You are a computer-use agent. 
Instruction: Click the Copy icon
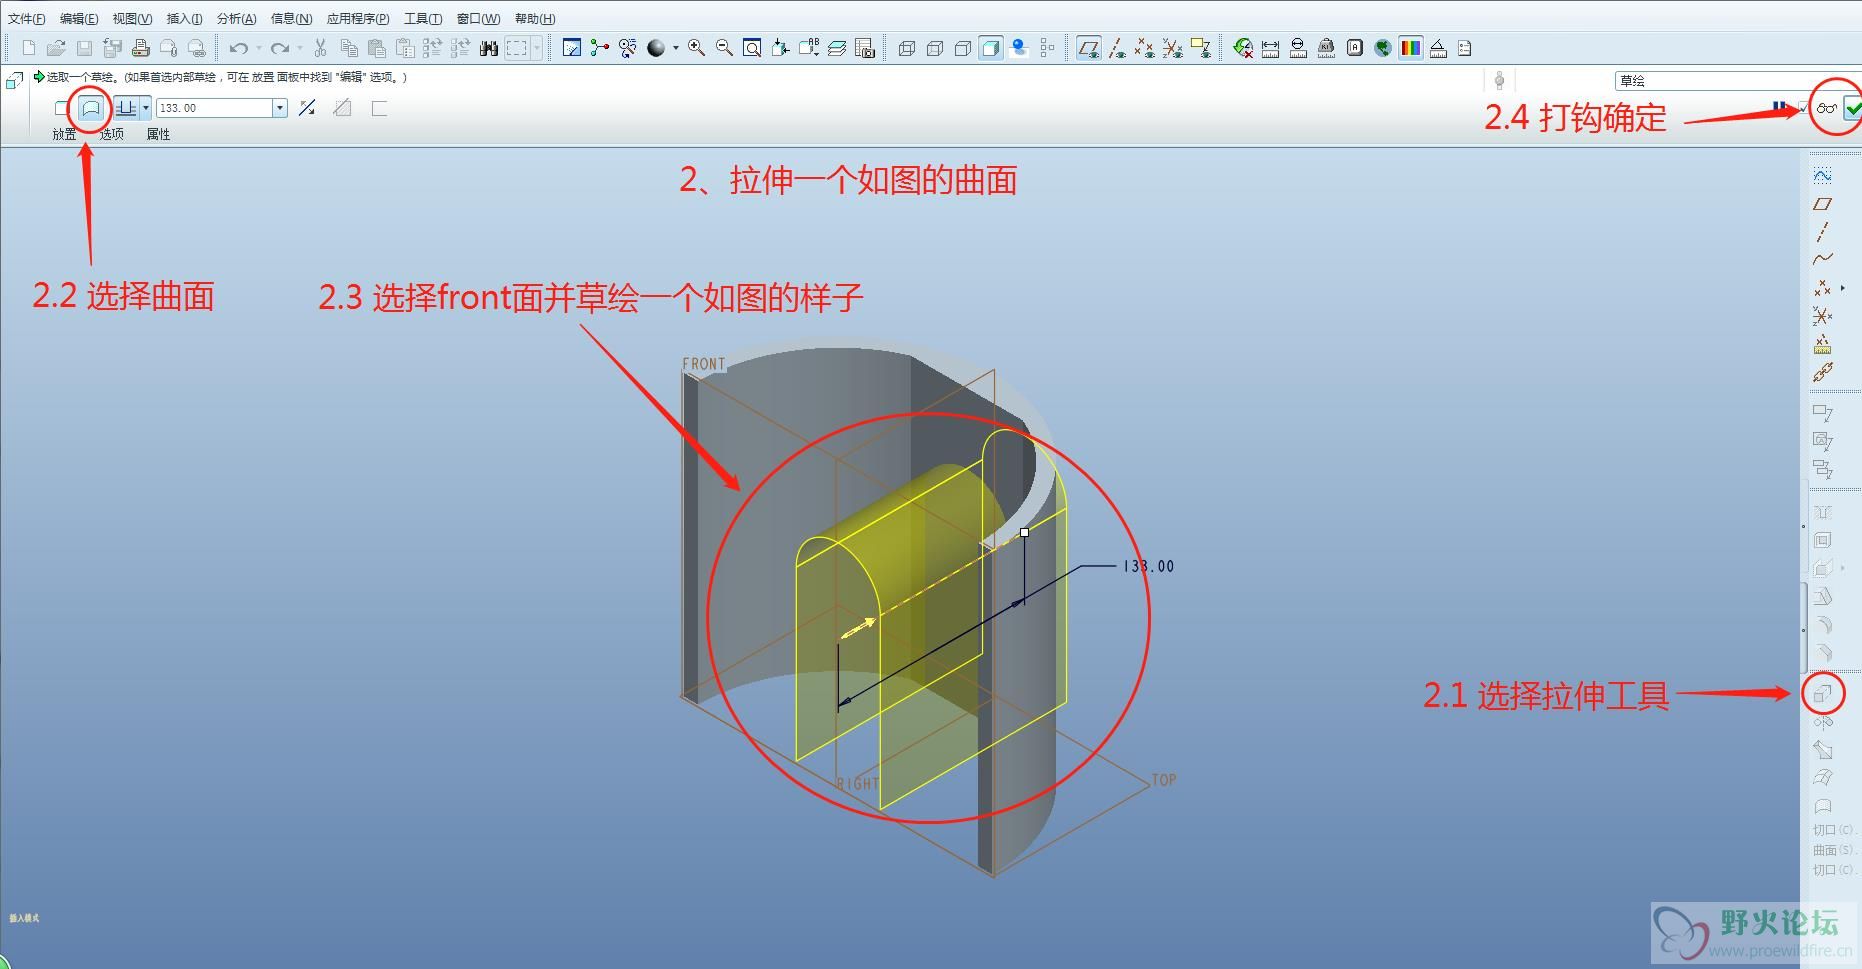[349, 48]
